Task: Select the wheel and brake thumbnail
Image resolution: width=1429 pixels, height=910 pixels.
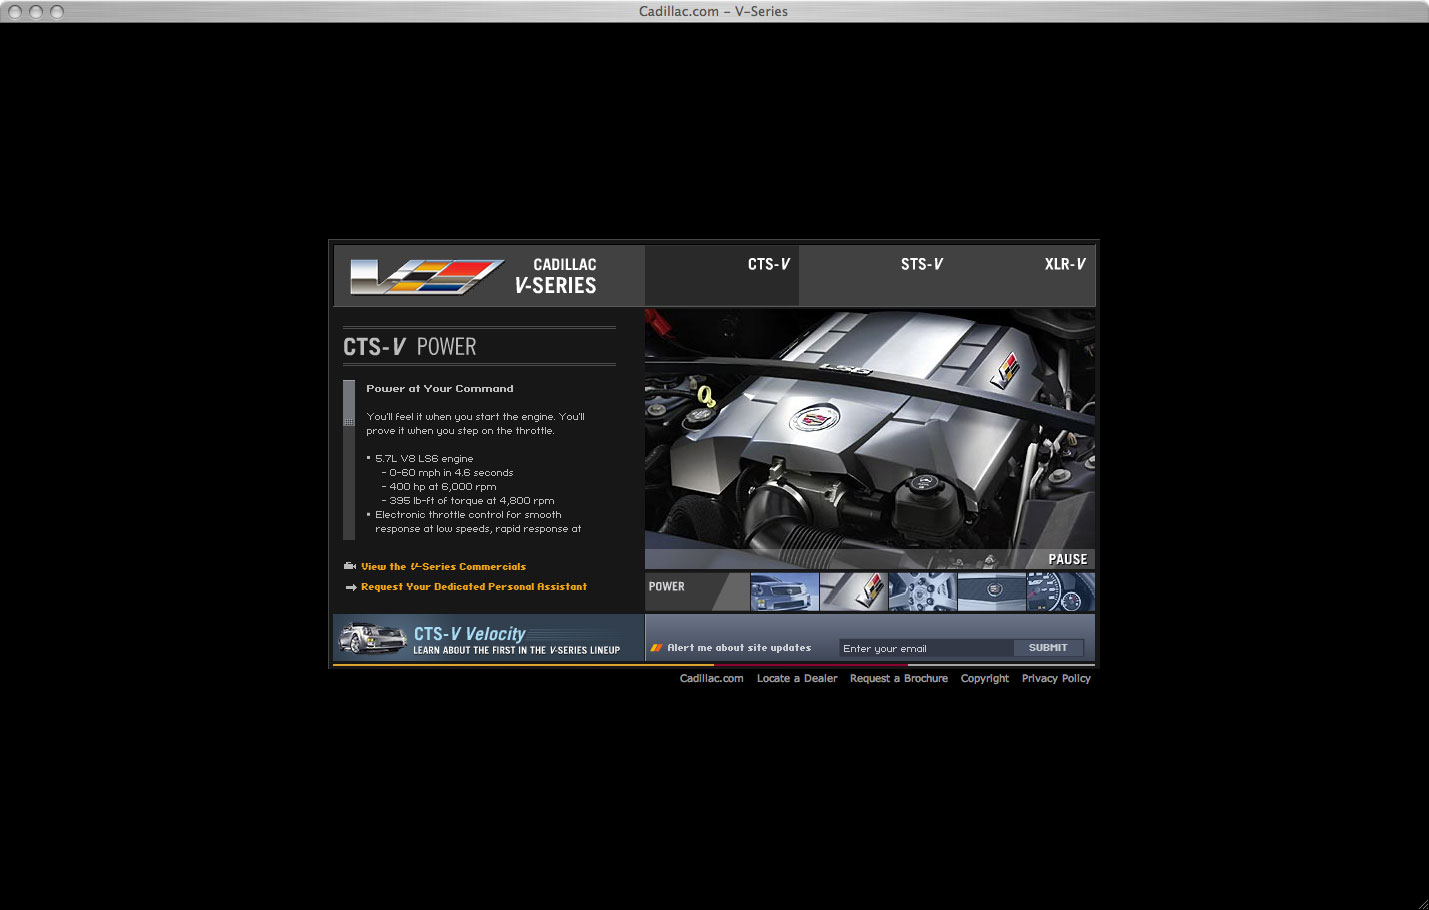Action: tap(923, 591)
